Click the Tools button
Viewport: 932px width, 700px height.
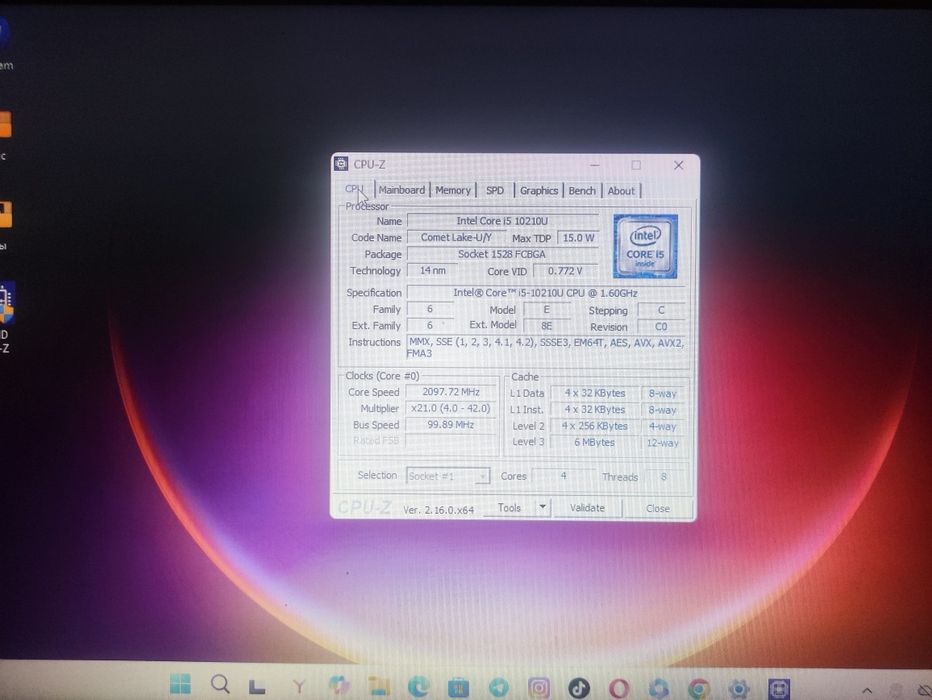pos(509,507)
